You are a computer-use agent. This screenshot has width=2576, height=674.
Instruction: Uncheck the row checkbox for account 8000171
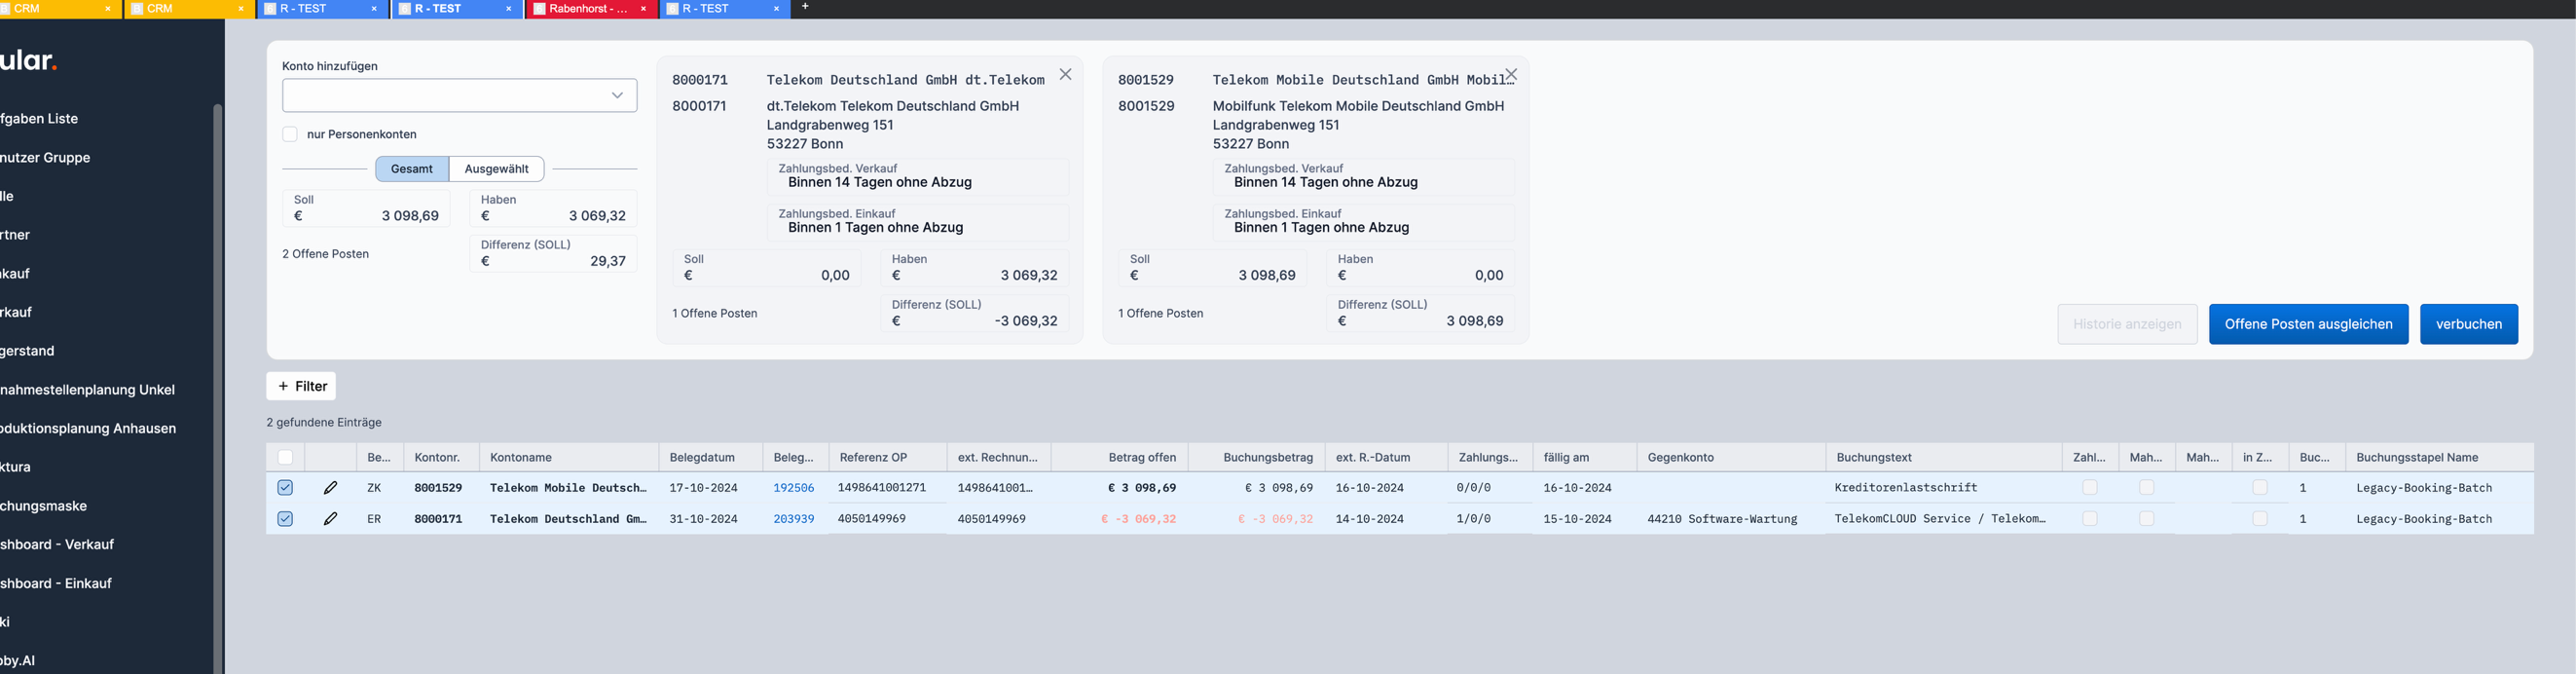click(285, 519)
